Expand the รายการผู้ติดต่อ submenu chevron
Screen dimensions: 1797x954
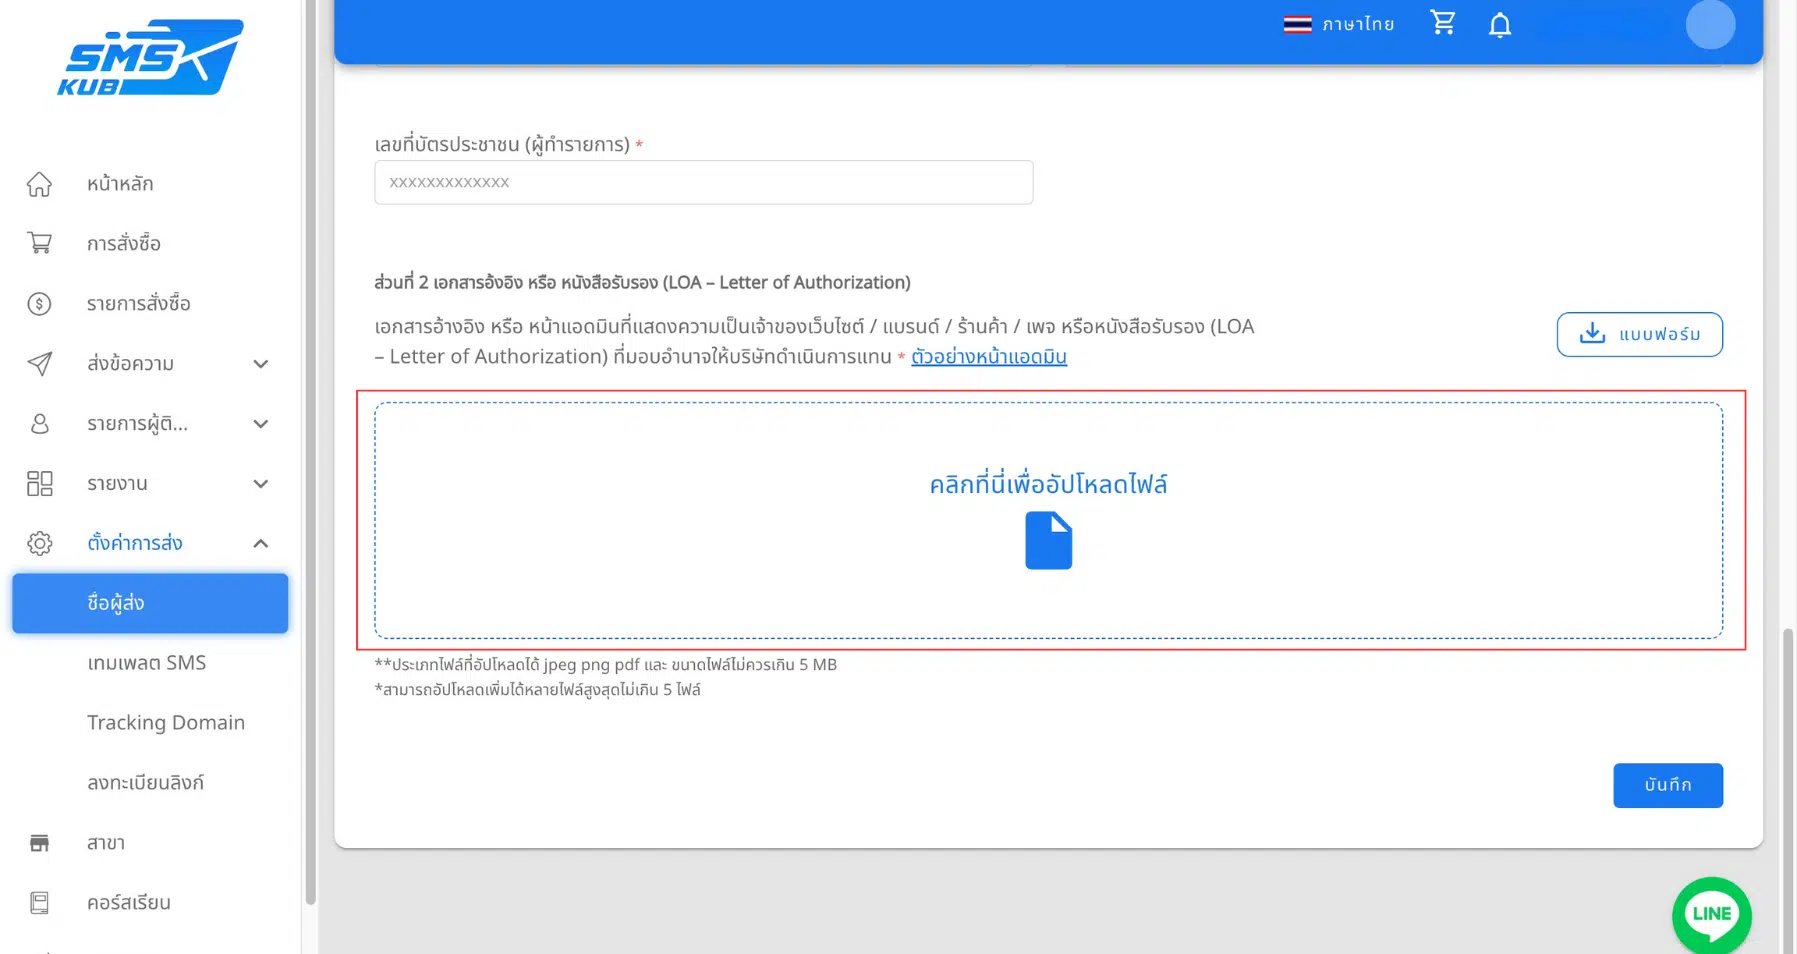click(261, 424)
